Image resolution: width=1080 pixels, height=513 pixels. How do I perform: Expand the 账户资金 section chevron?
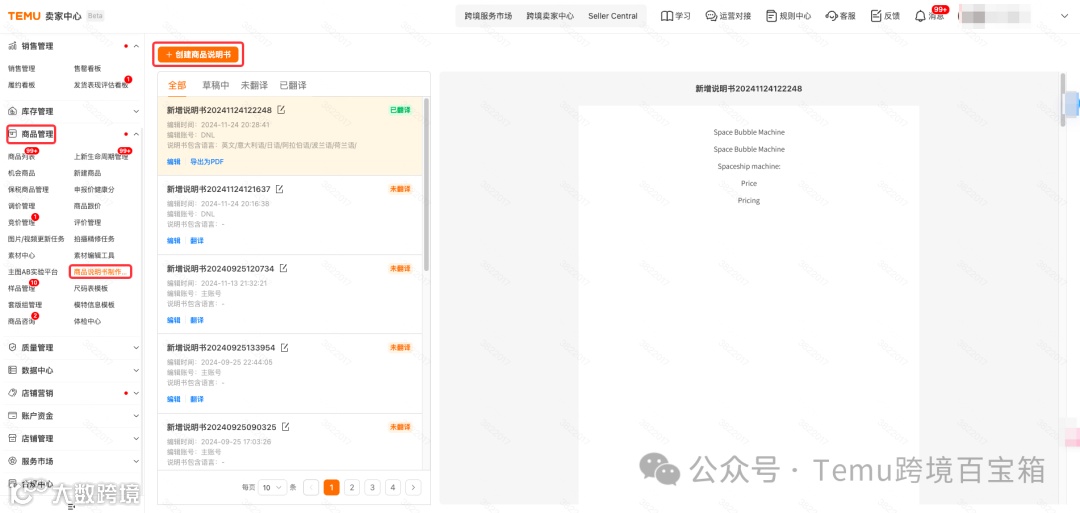tap(136, 416)
